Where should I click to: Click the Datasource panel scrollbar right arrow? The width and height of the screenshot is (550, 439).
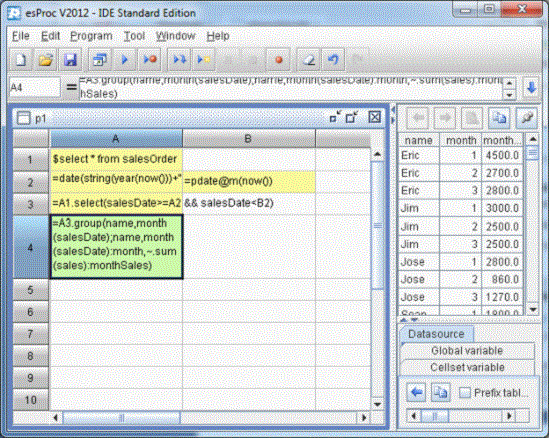pyautogui.click(x=509, y=416)
